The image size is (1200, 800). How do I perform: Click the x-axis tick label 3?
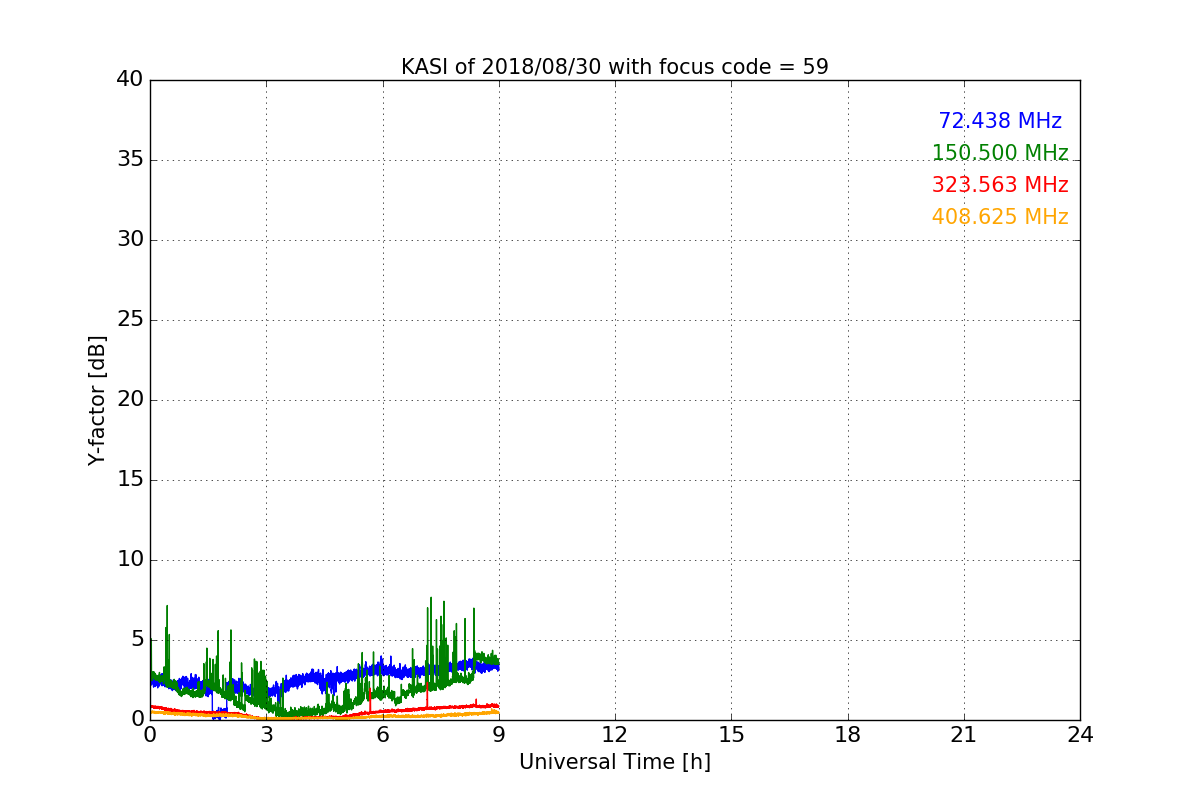(x=266, y=735)
